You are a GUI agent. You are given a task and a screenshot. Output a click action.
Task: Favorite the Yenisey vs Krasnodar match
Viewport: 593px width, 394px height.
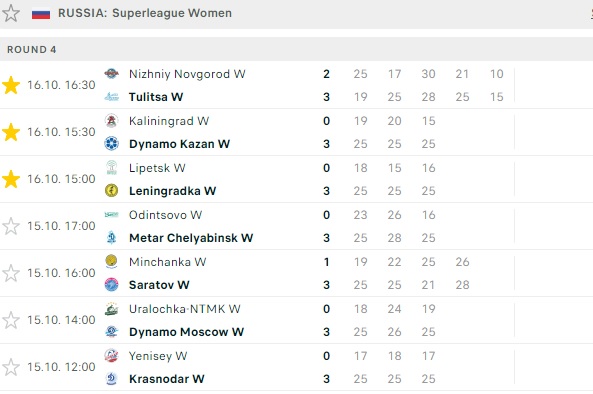pyautogui.click(x=11, y=367)
